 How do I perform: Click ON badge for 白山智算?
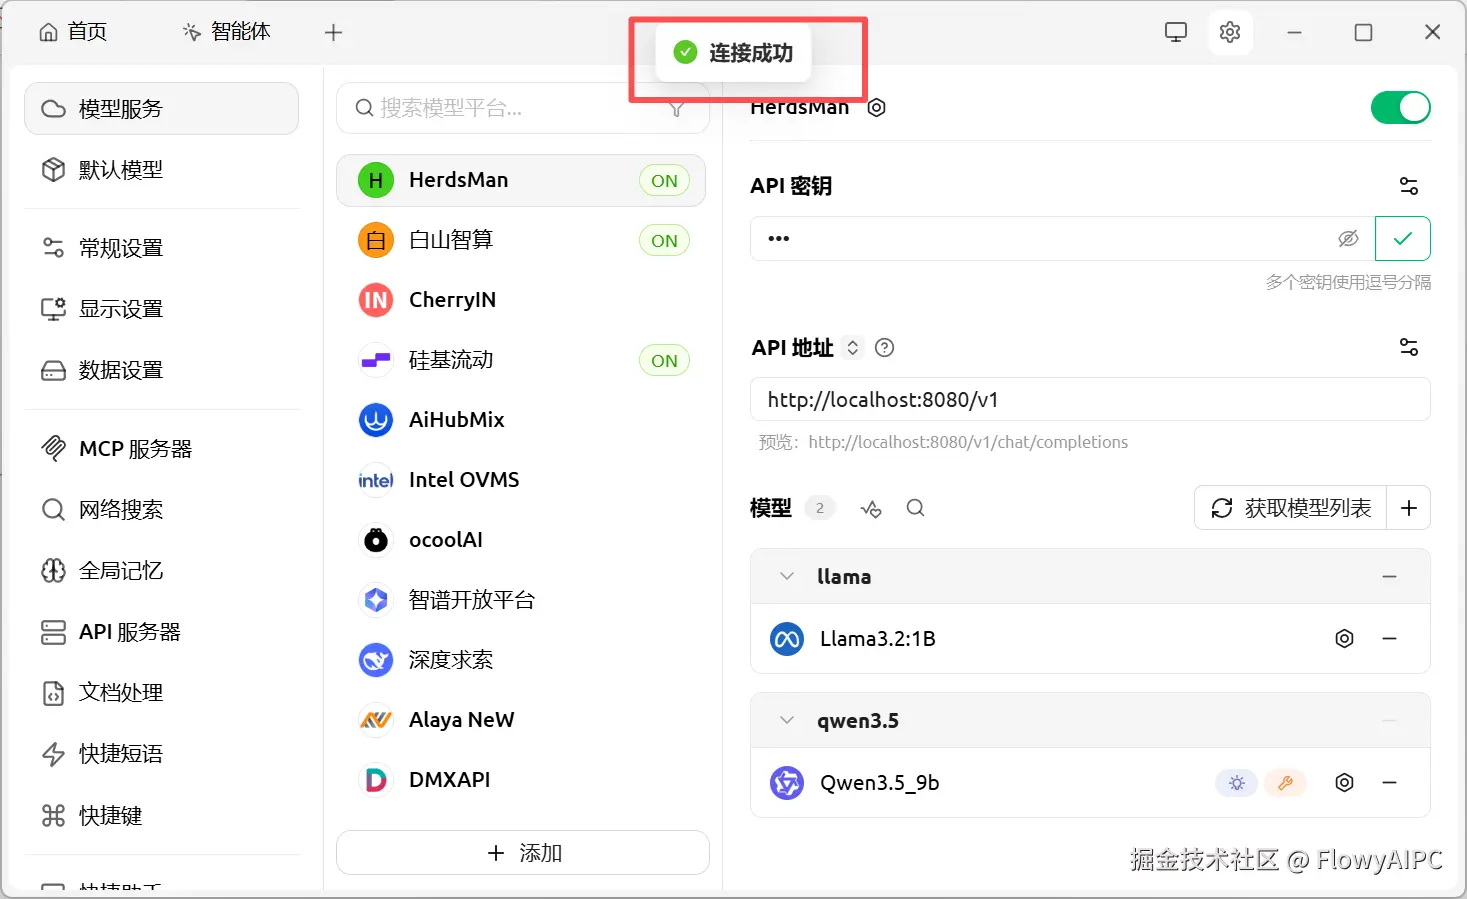pyautogui.click(x=664, y=240)
